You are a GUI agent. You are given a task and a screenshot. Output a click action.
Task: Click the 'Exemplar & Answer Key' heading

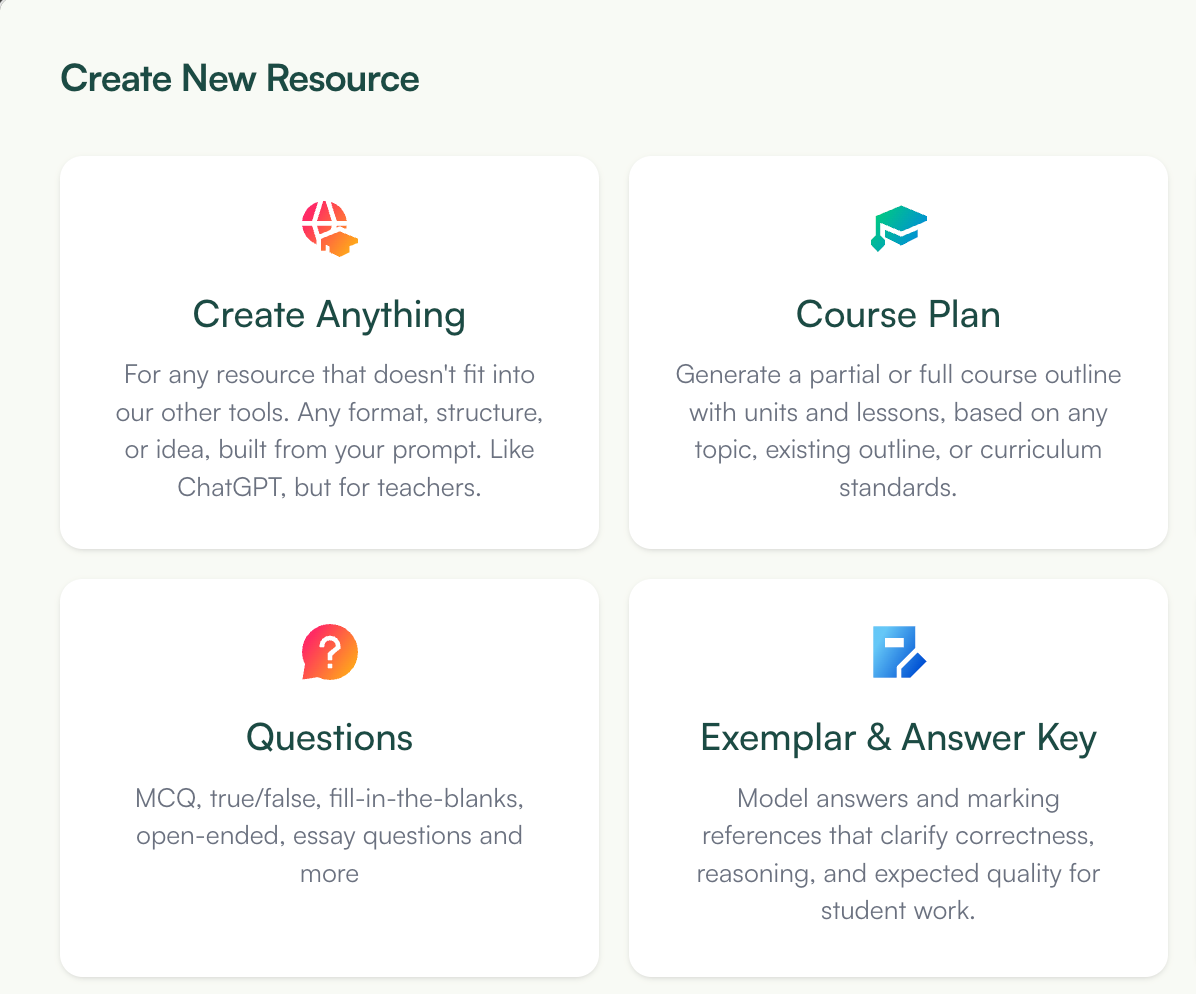(897, 737)
